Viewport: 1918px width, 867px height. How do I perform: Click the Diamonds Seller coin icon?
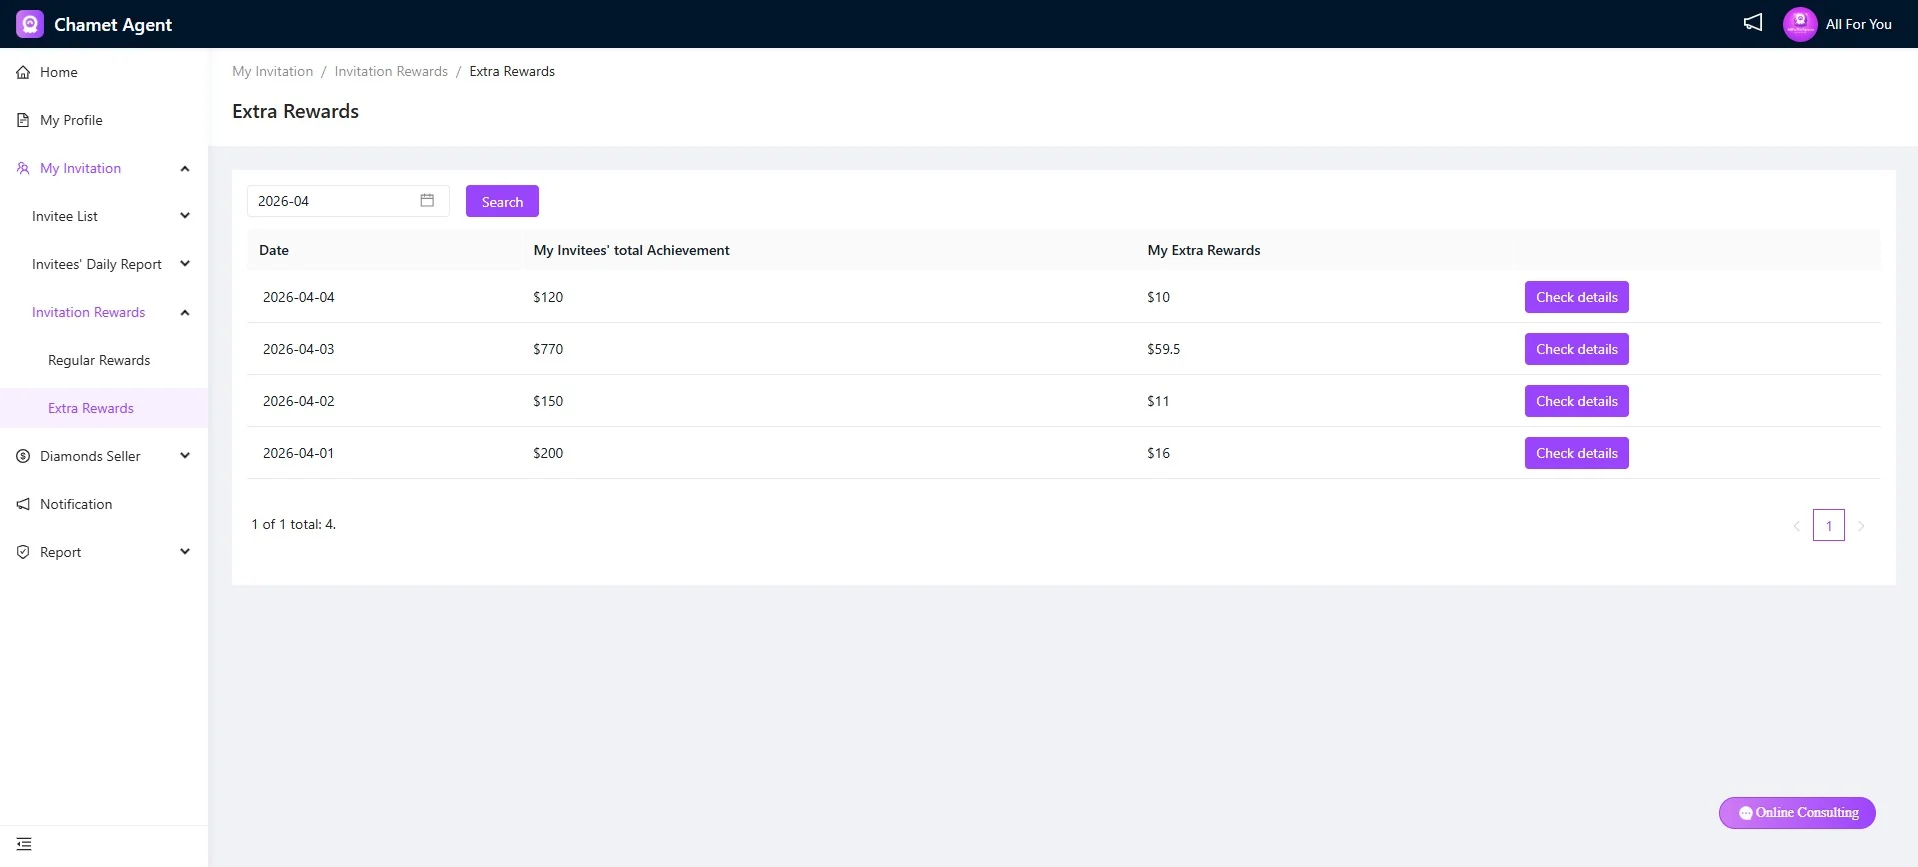click(23, 456)
